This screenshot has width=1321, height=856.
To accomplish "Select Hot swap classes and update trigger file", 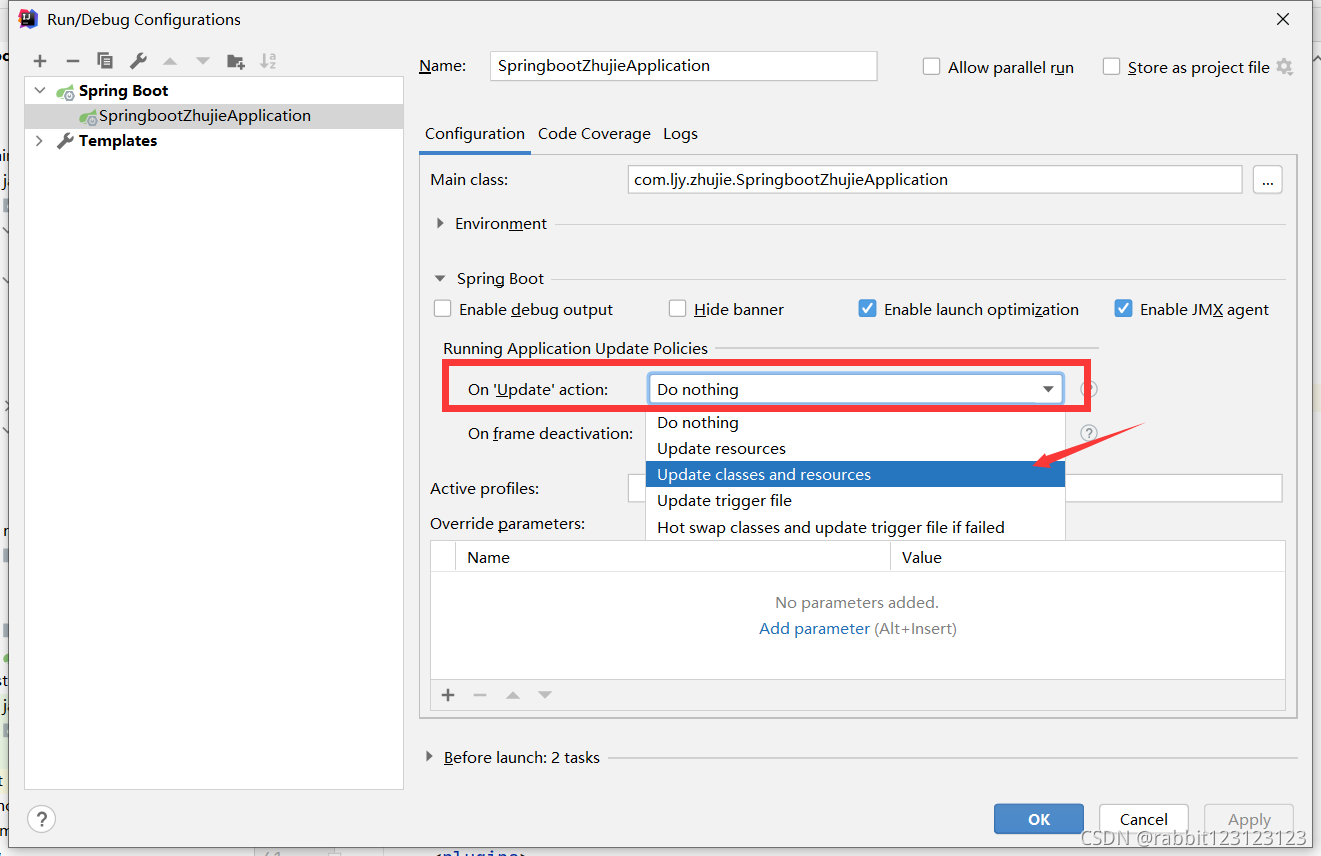I will [x=855, y=527].
